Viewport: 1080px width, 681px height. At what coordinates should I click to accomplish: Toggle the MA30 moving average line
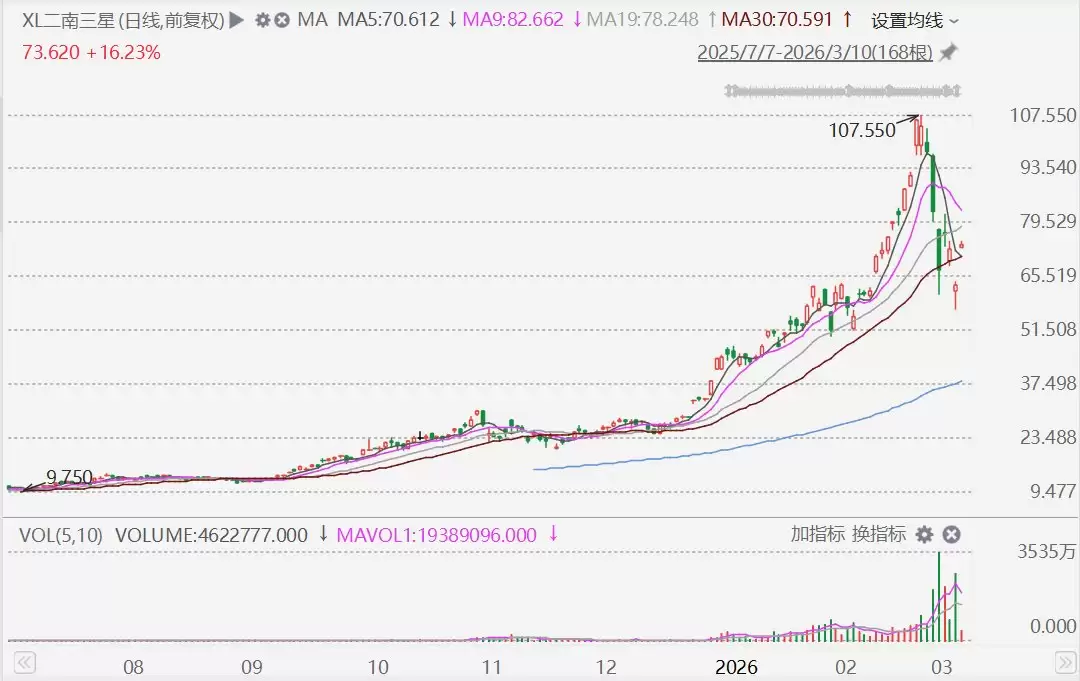777,20
